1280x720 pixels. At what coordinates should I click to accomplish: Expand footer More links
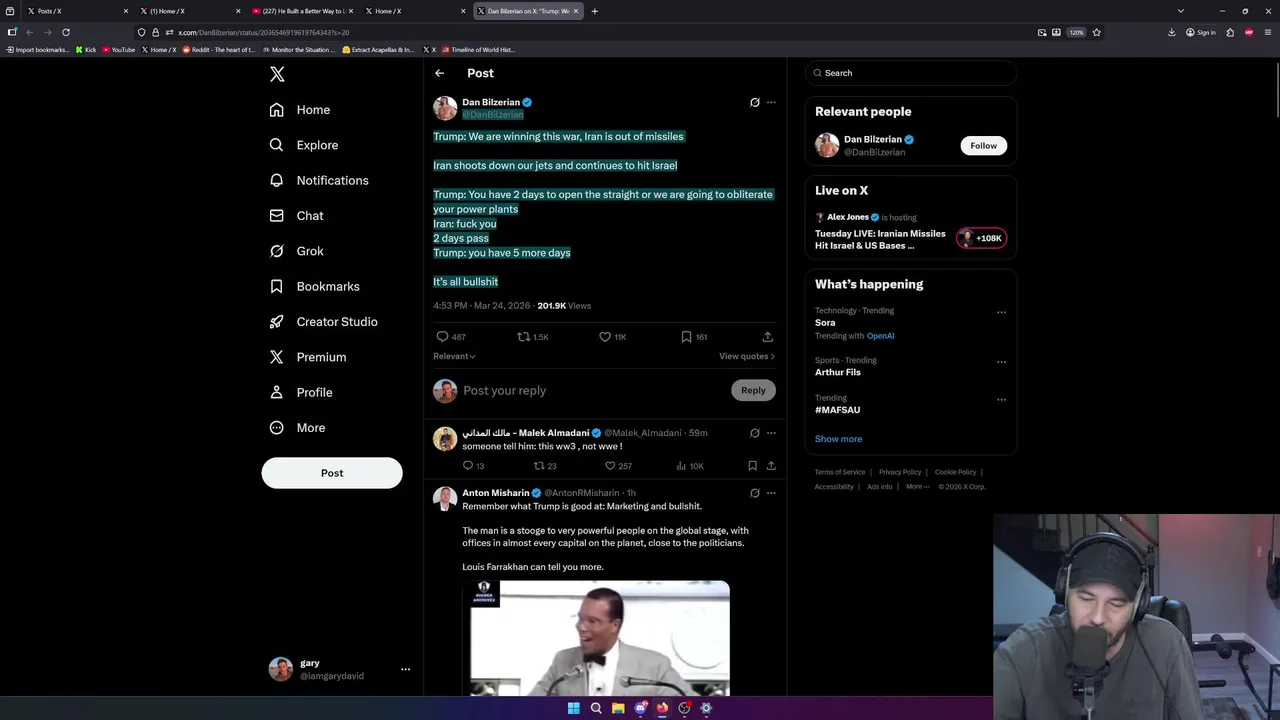[x=917, y=487]
